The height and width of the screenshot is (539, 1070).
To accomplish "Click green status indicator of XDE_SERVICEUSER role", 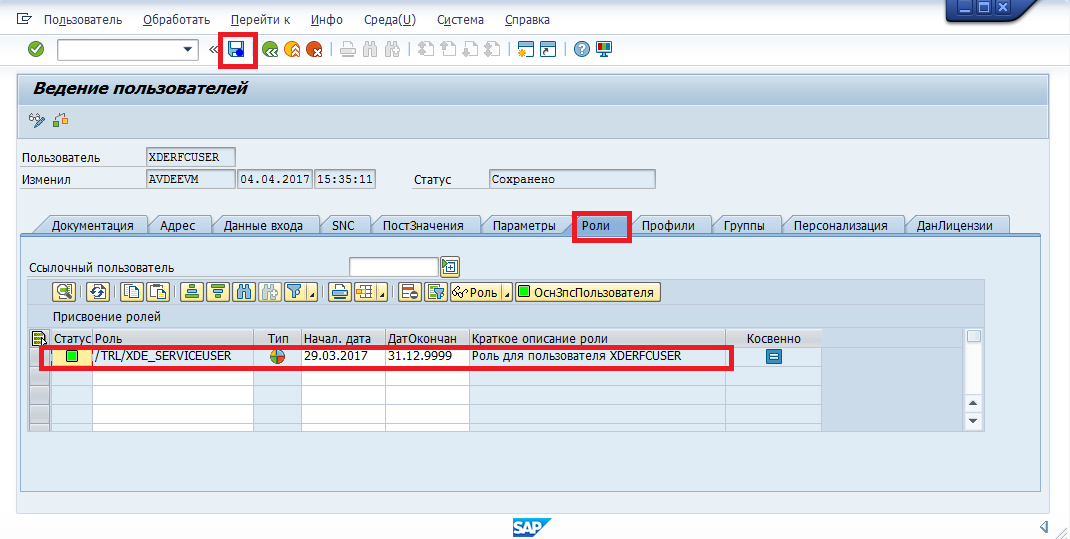I will 72,357.
